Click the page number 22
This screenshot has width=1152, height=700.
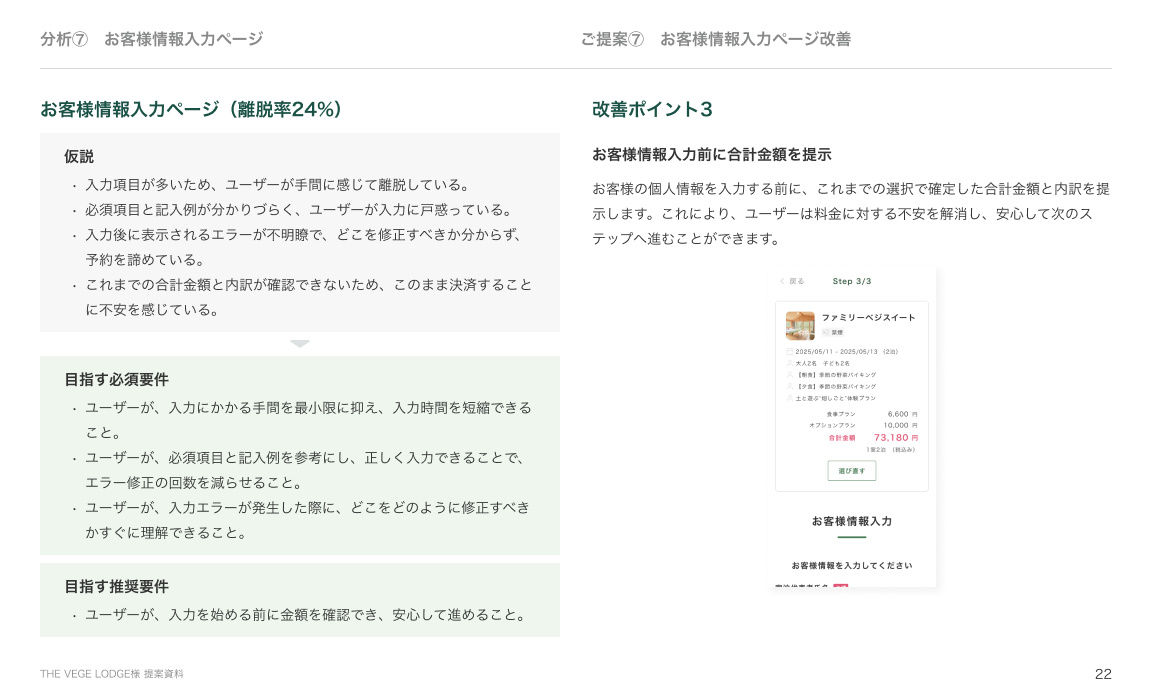tap(1103, 674)
